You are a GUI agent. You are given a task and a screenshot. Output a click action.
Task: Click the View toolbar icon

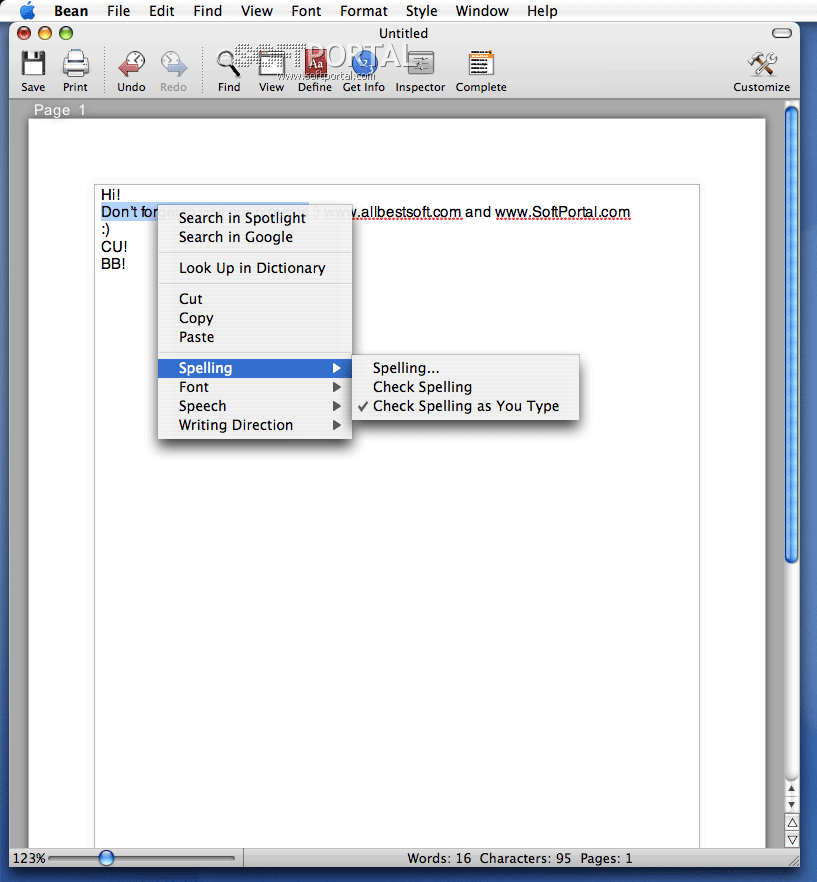pos(271,63)
